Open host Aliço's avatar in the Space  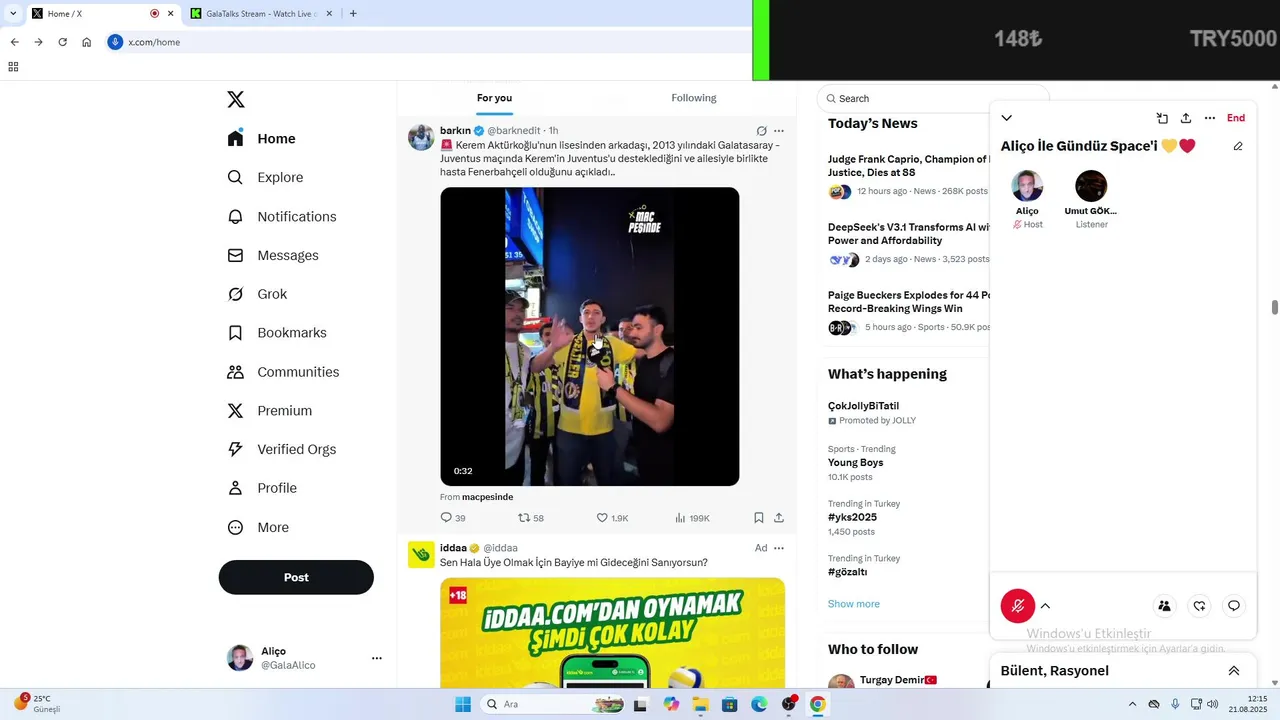click(1027, 186)
